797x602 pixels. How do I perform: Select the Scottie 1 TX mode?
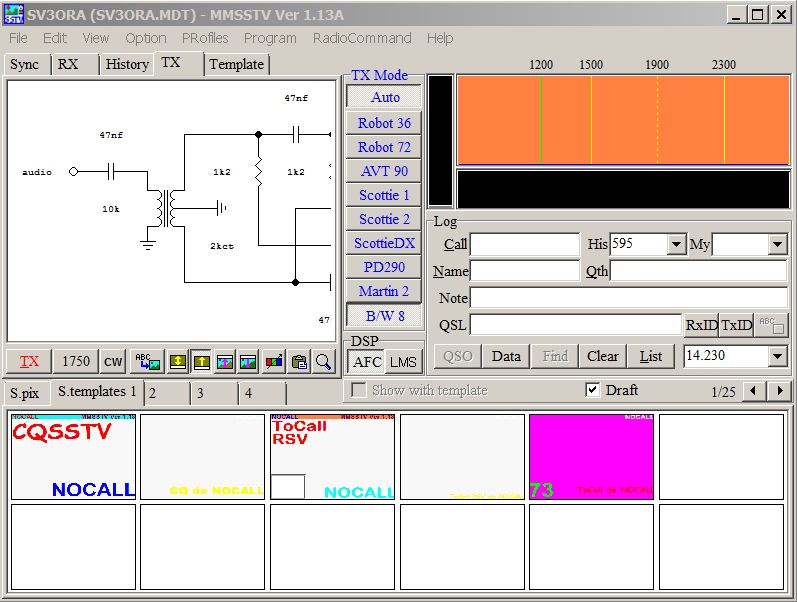(384, 195)
